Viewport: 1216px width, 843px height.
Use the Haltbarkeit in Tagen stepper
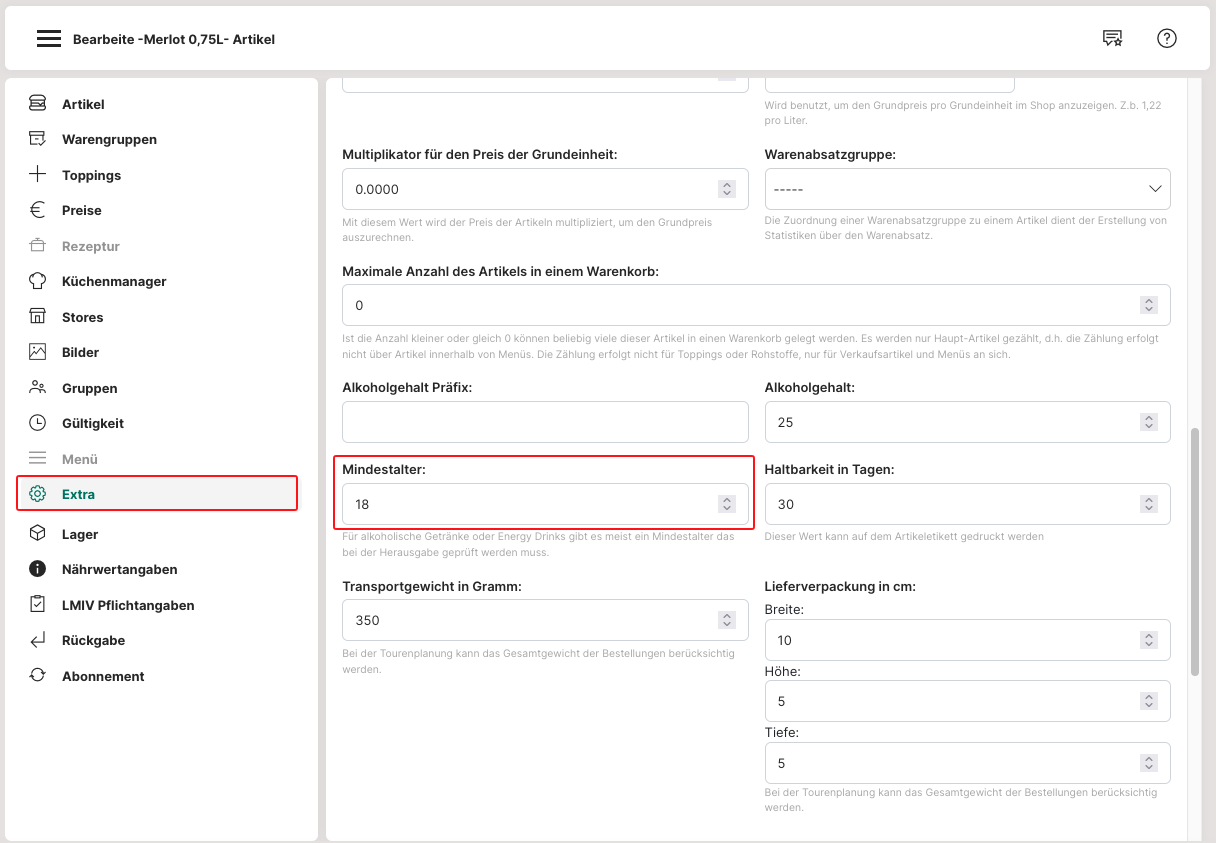click(1149, 505)
